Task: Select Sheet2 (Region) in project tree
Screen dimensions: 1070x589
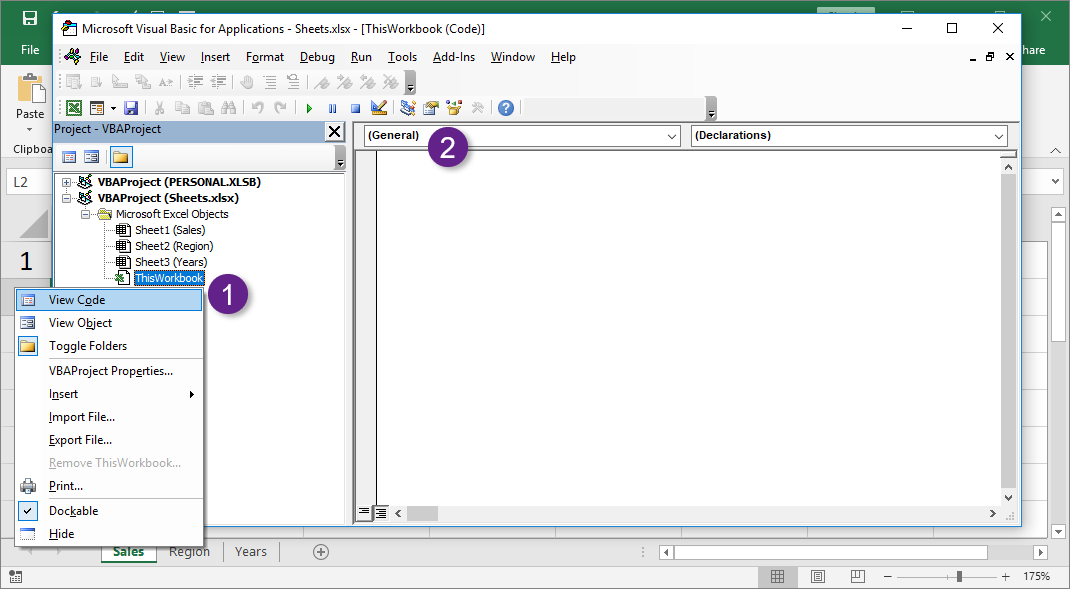Action: [174, 246]
